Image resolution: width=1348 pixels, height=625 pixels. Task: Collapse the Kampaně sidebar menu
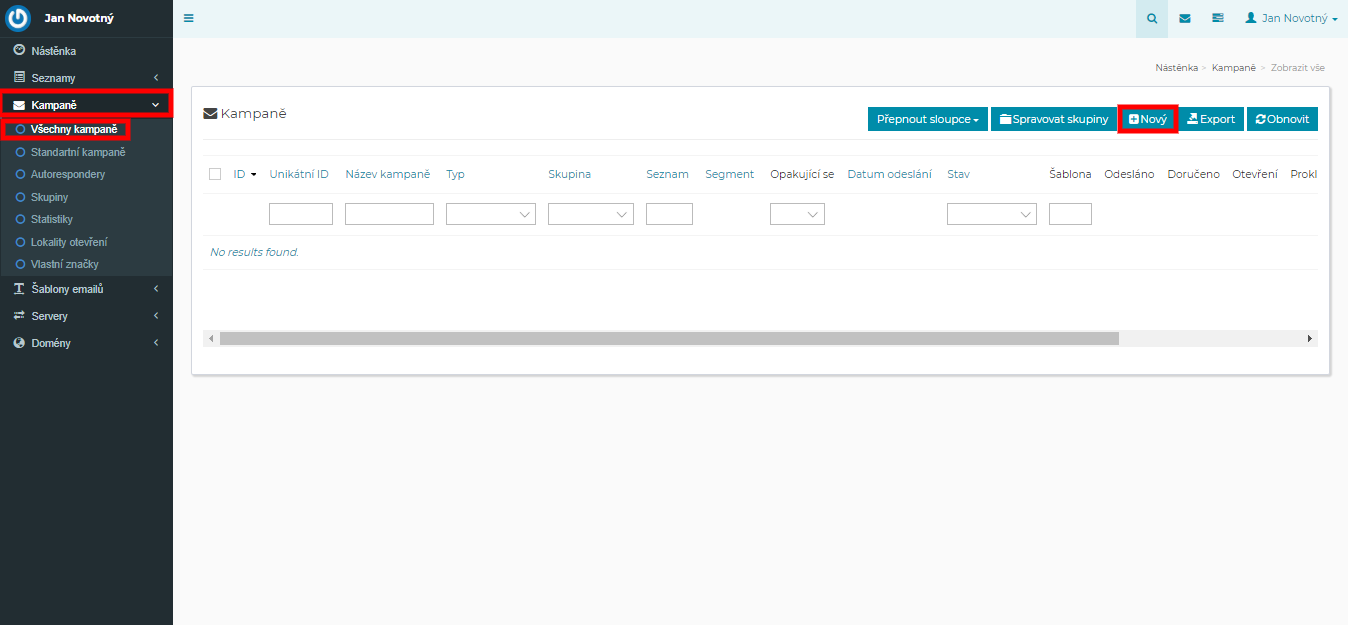coord(86,104)
